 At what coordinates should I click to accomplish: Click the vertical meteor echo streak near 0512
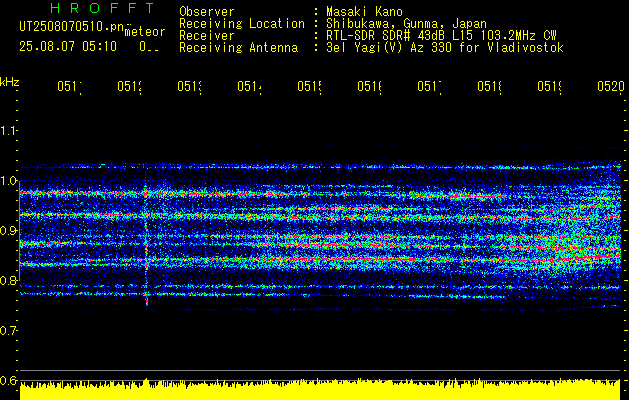point(146,241)
